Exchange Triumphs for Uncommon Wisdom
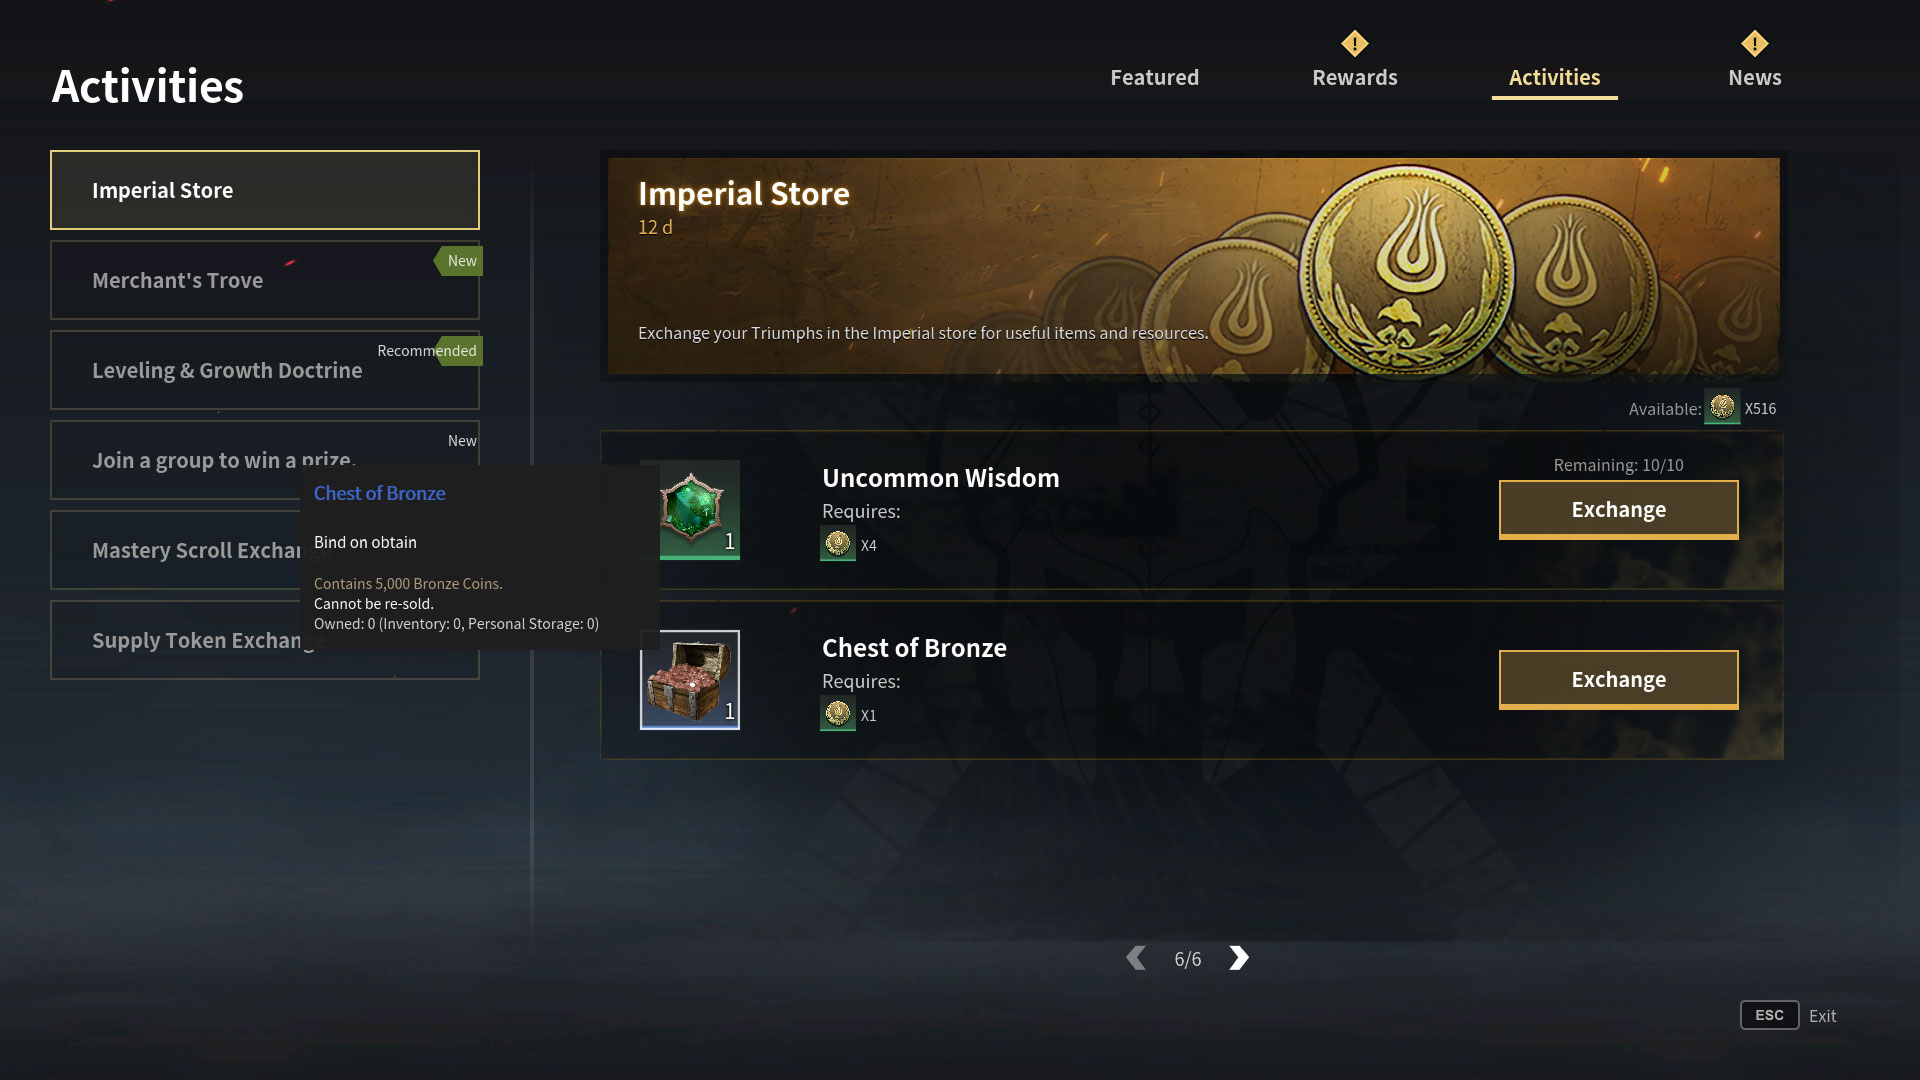 pos(1619,510)
